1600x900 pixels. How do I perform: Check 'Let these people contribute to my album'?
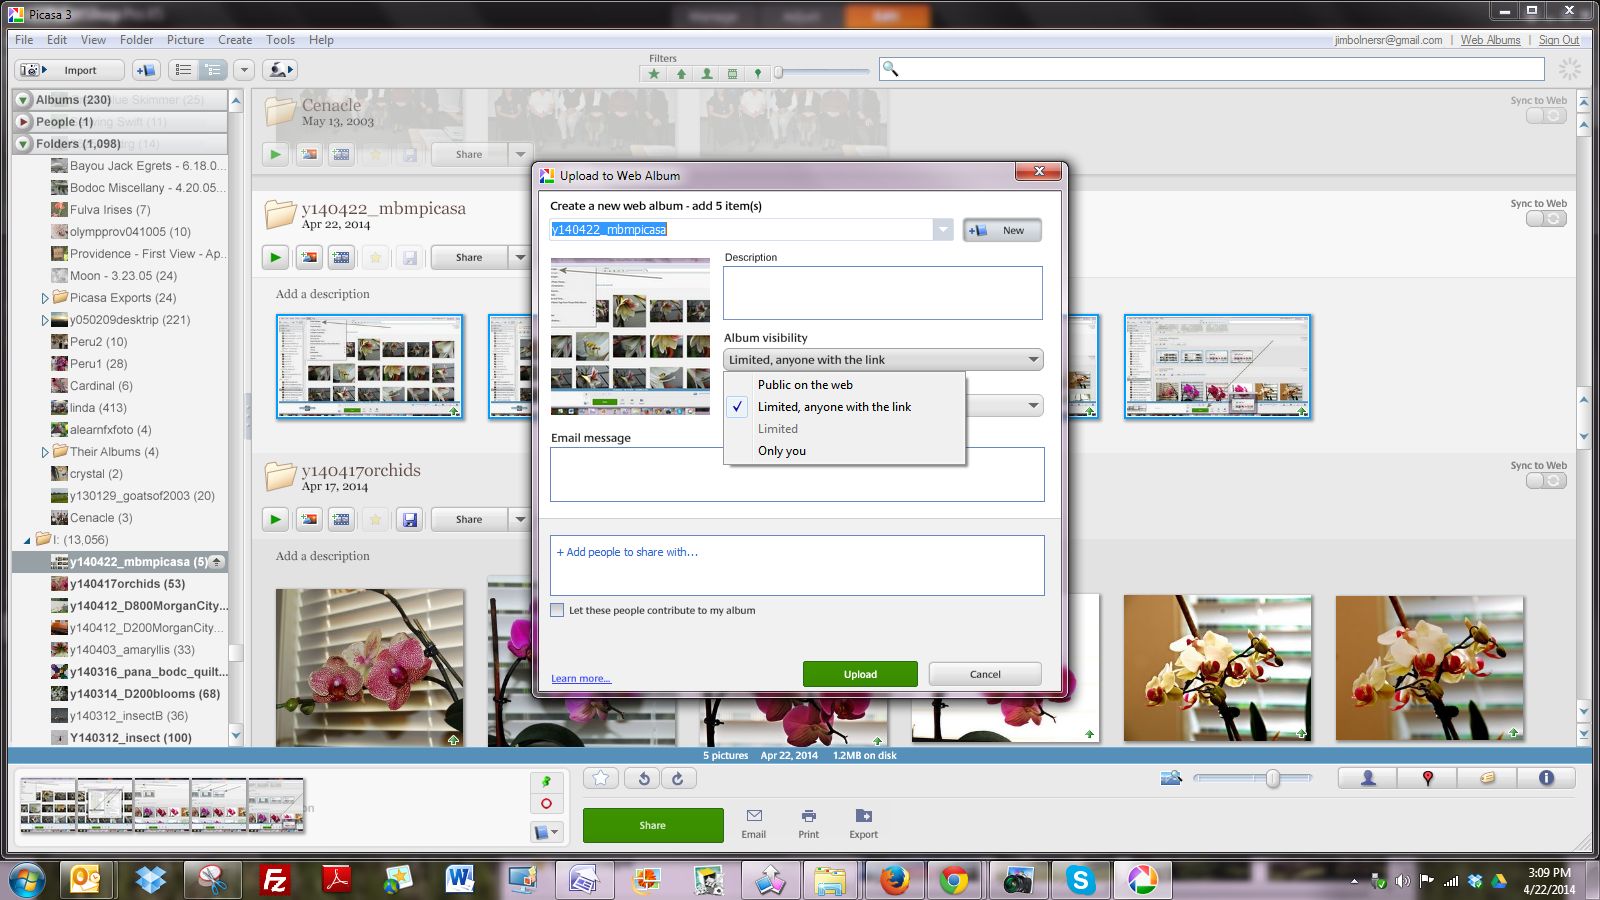[557, 610]
